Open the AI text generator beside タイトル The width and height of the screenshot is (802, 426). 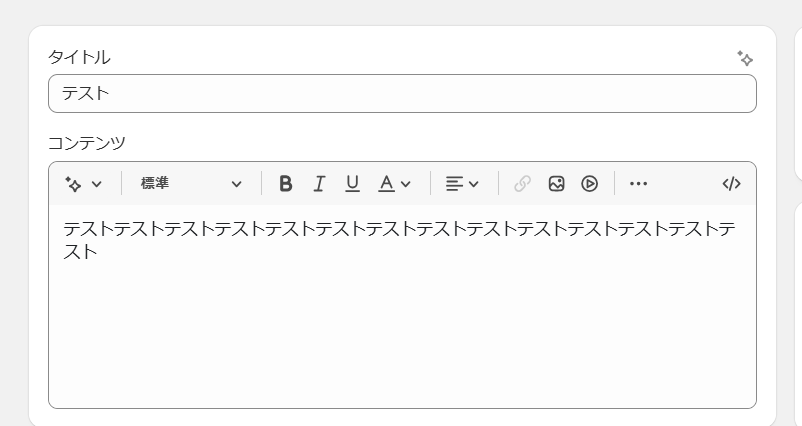[745, 58]
